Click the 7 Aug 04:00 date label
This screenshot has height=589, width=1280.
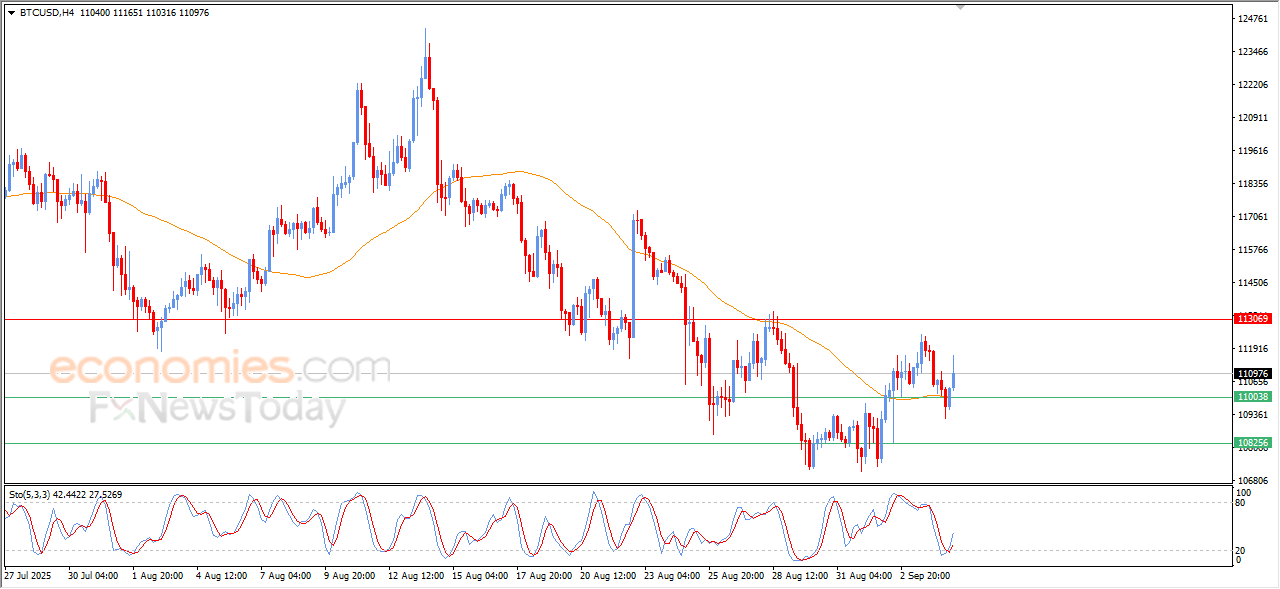(285, 576)
